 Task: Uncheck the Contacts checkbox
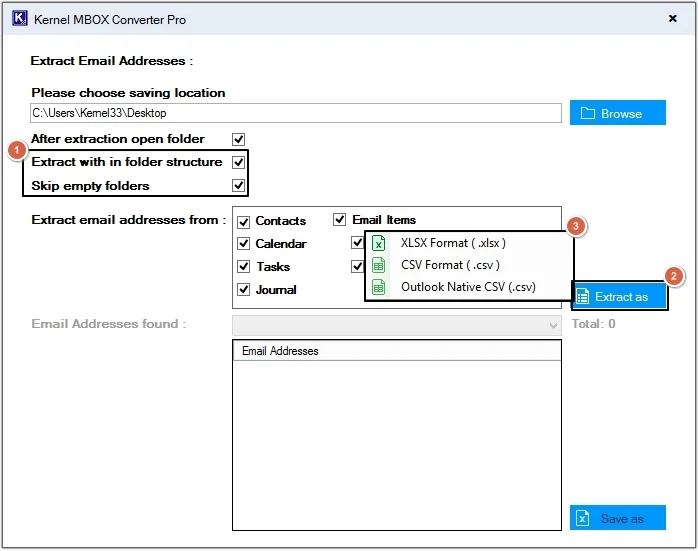[243, 222]
